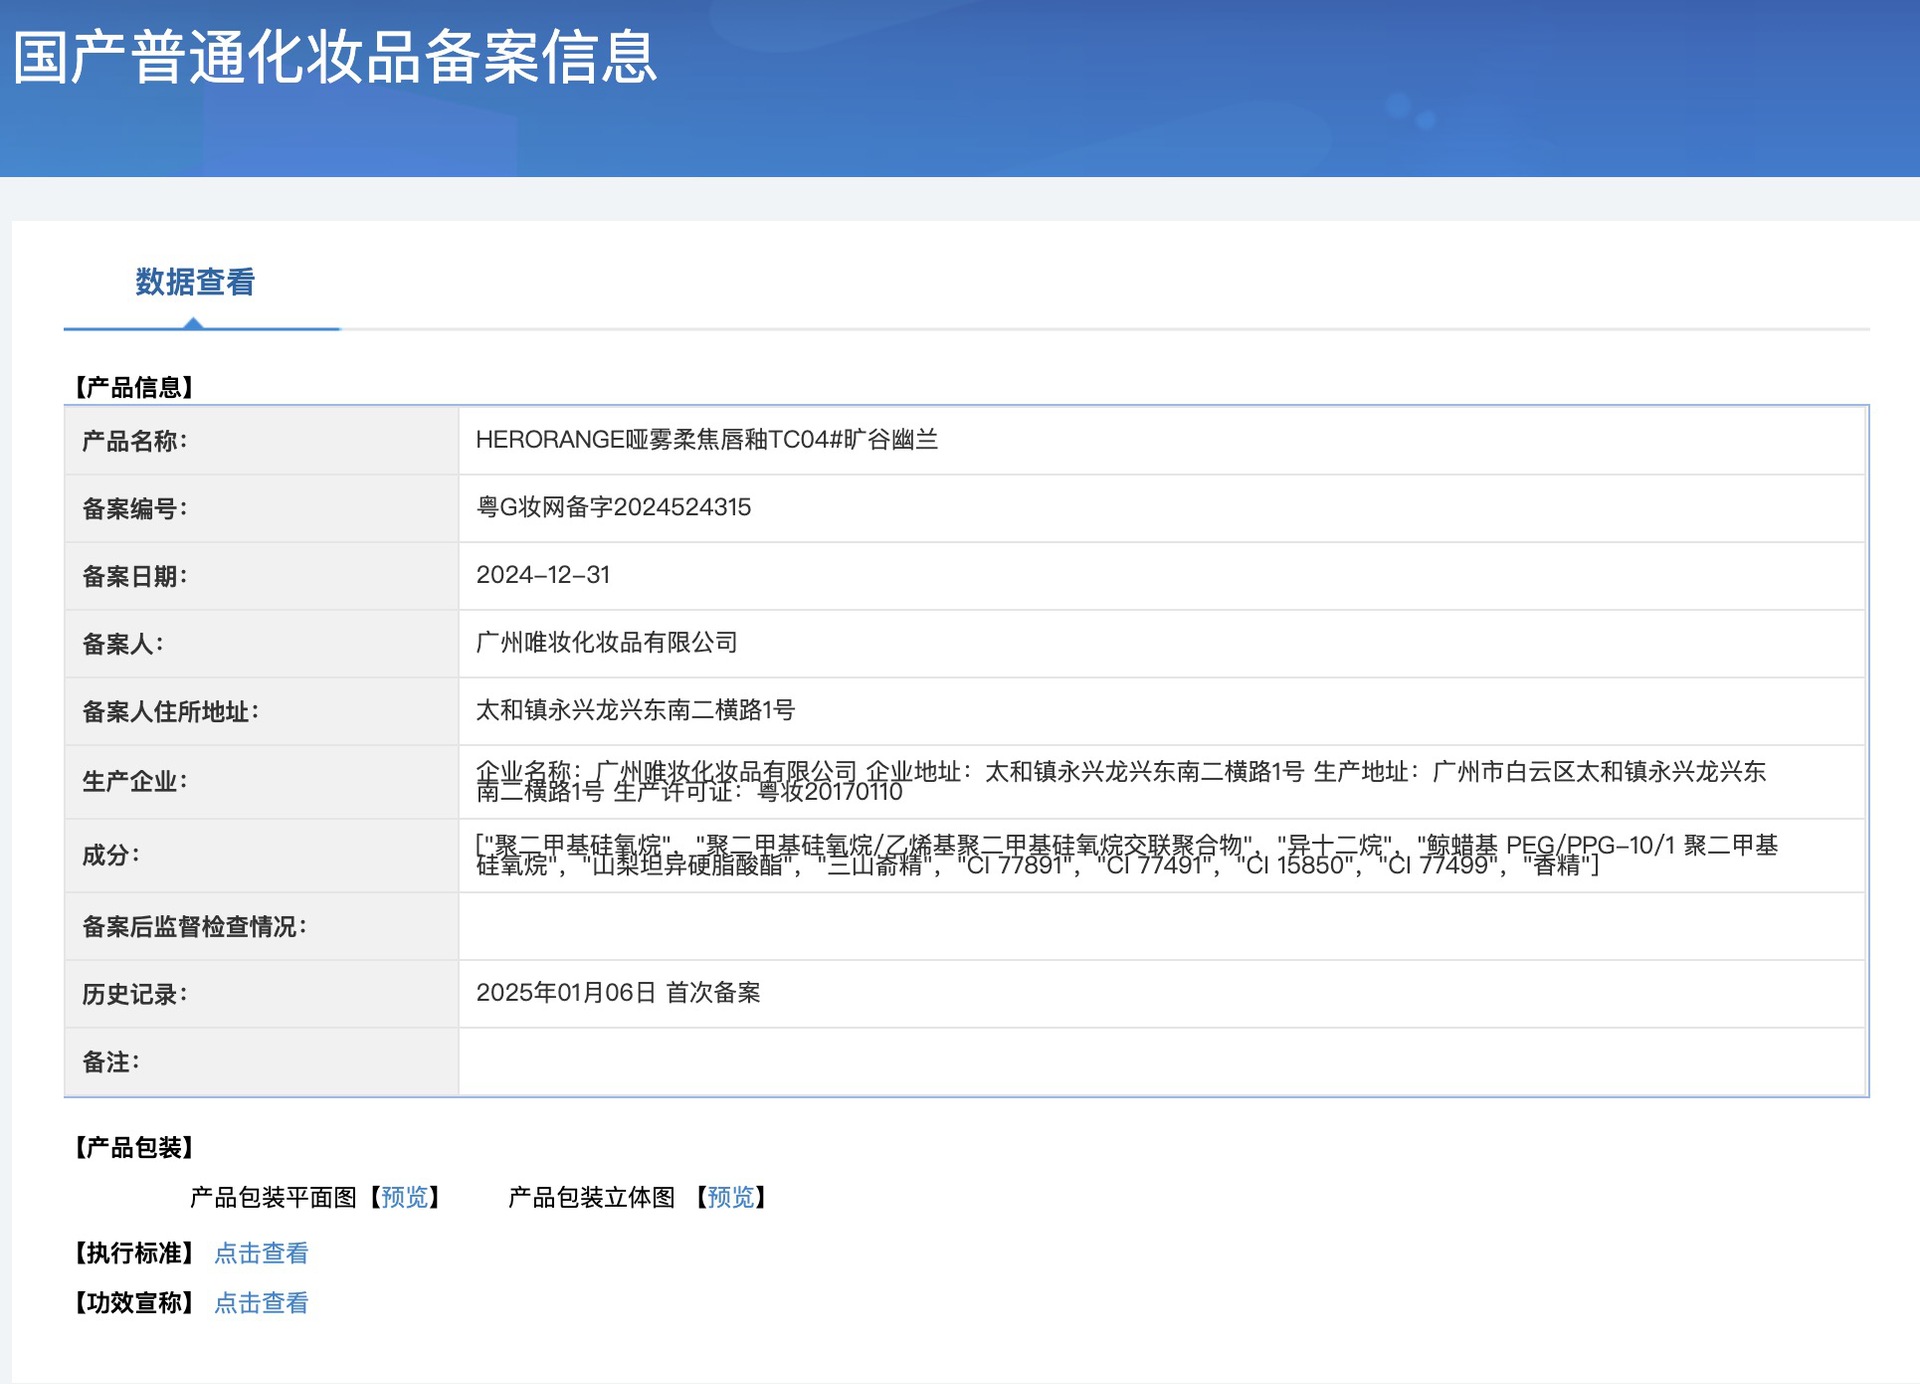
Task: Click the 产品包装立体图 label
Action: (591, 1197)
